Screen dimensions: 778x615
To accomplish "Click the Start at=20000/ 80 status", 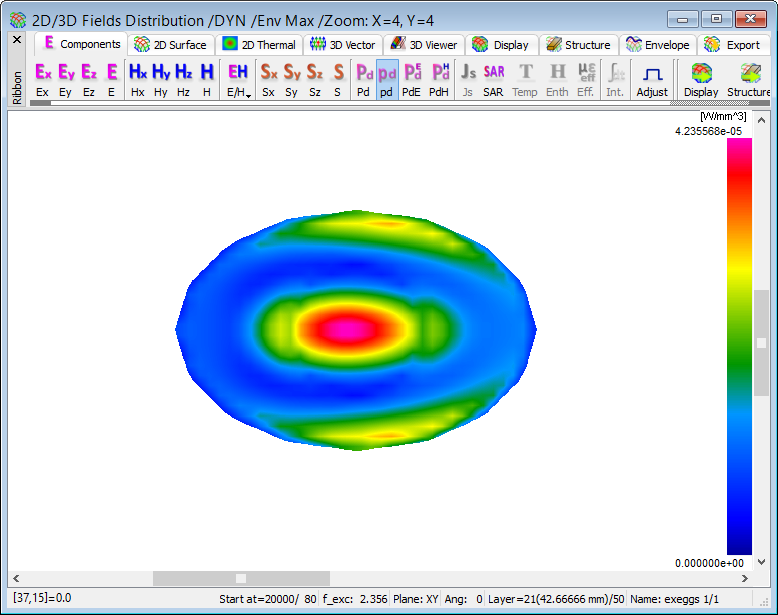I will 267,599.
